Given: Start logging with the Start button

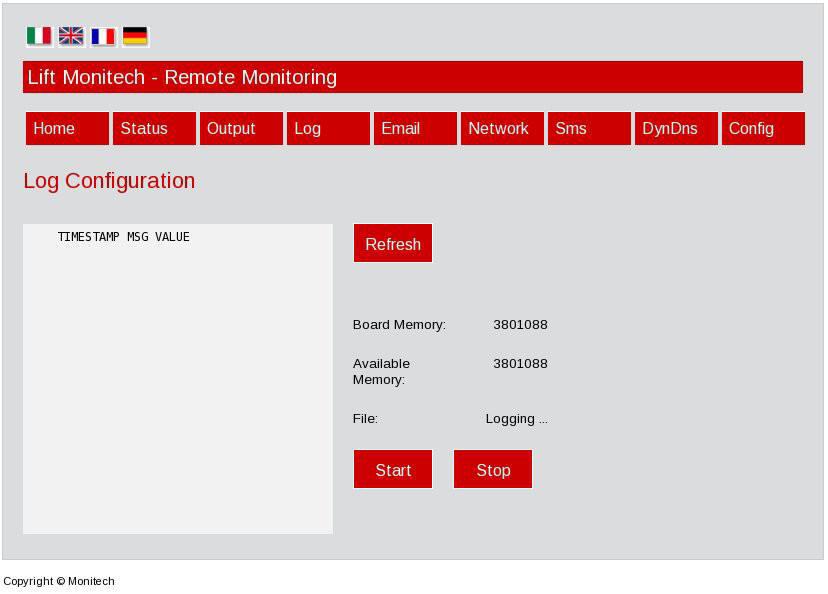Looking at the screenshot, I should point(393,469).
